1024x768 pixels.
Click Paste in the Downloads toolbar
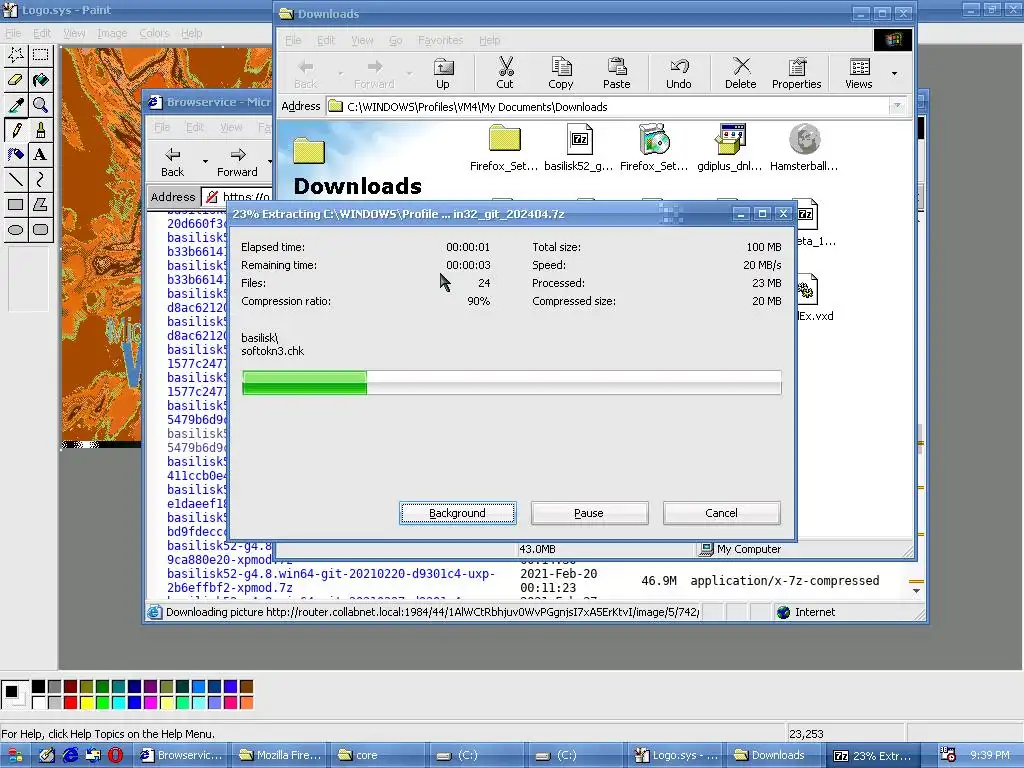616,73
